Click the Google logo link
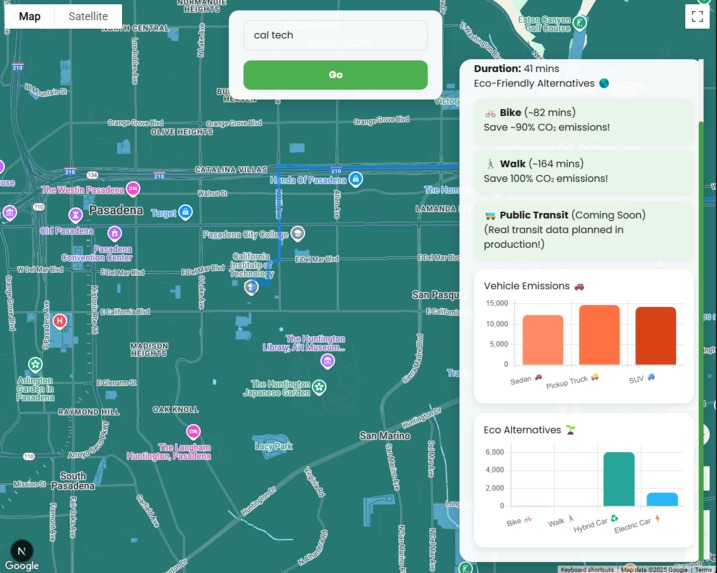The height and width of the screenshot is (573, 717). [22, 566]
